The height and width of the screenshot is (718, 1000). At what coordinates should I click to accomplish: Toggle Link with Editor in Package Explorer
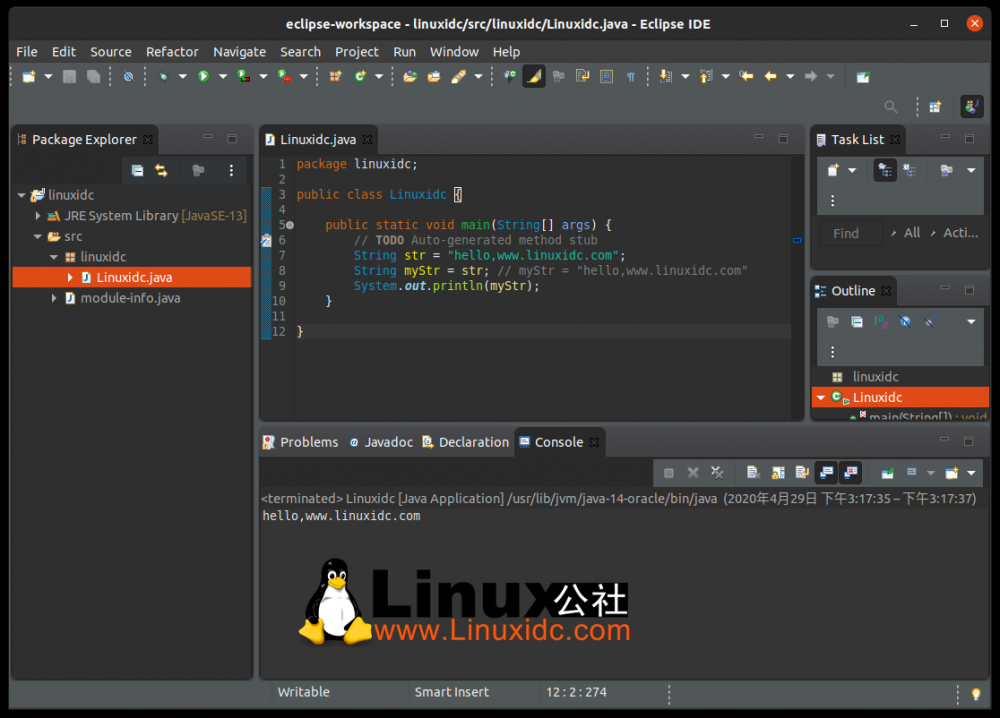[161, 171]
